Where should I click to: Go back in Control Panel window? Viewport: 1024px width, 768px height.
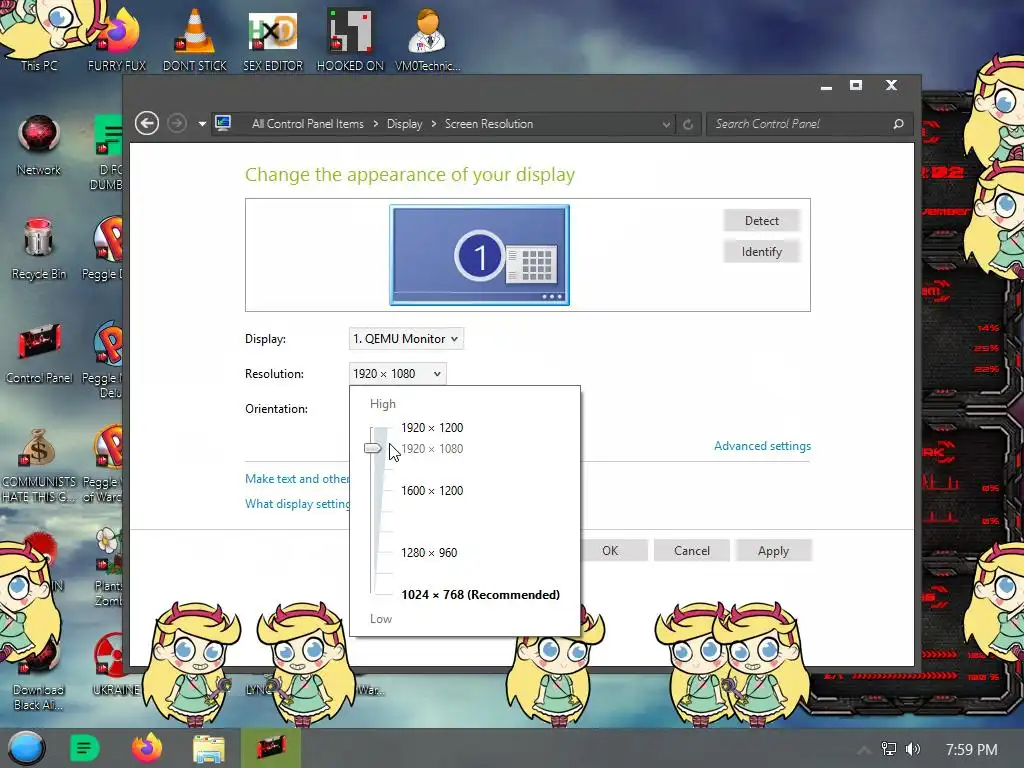[147, 123]
